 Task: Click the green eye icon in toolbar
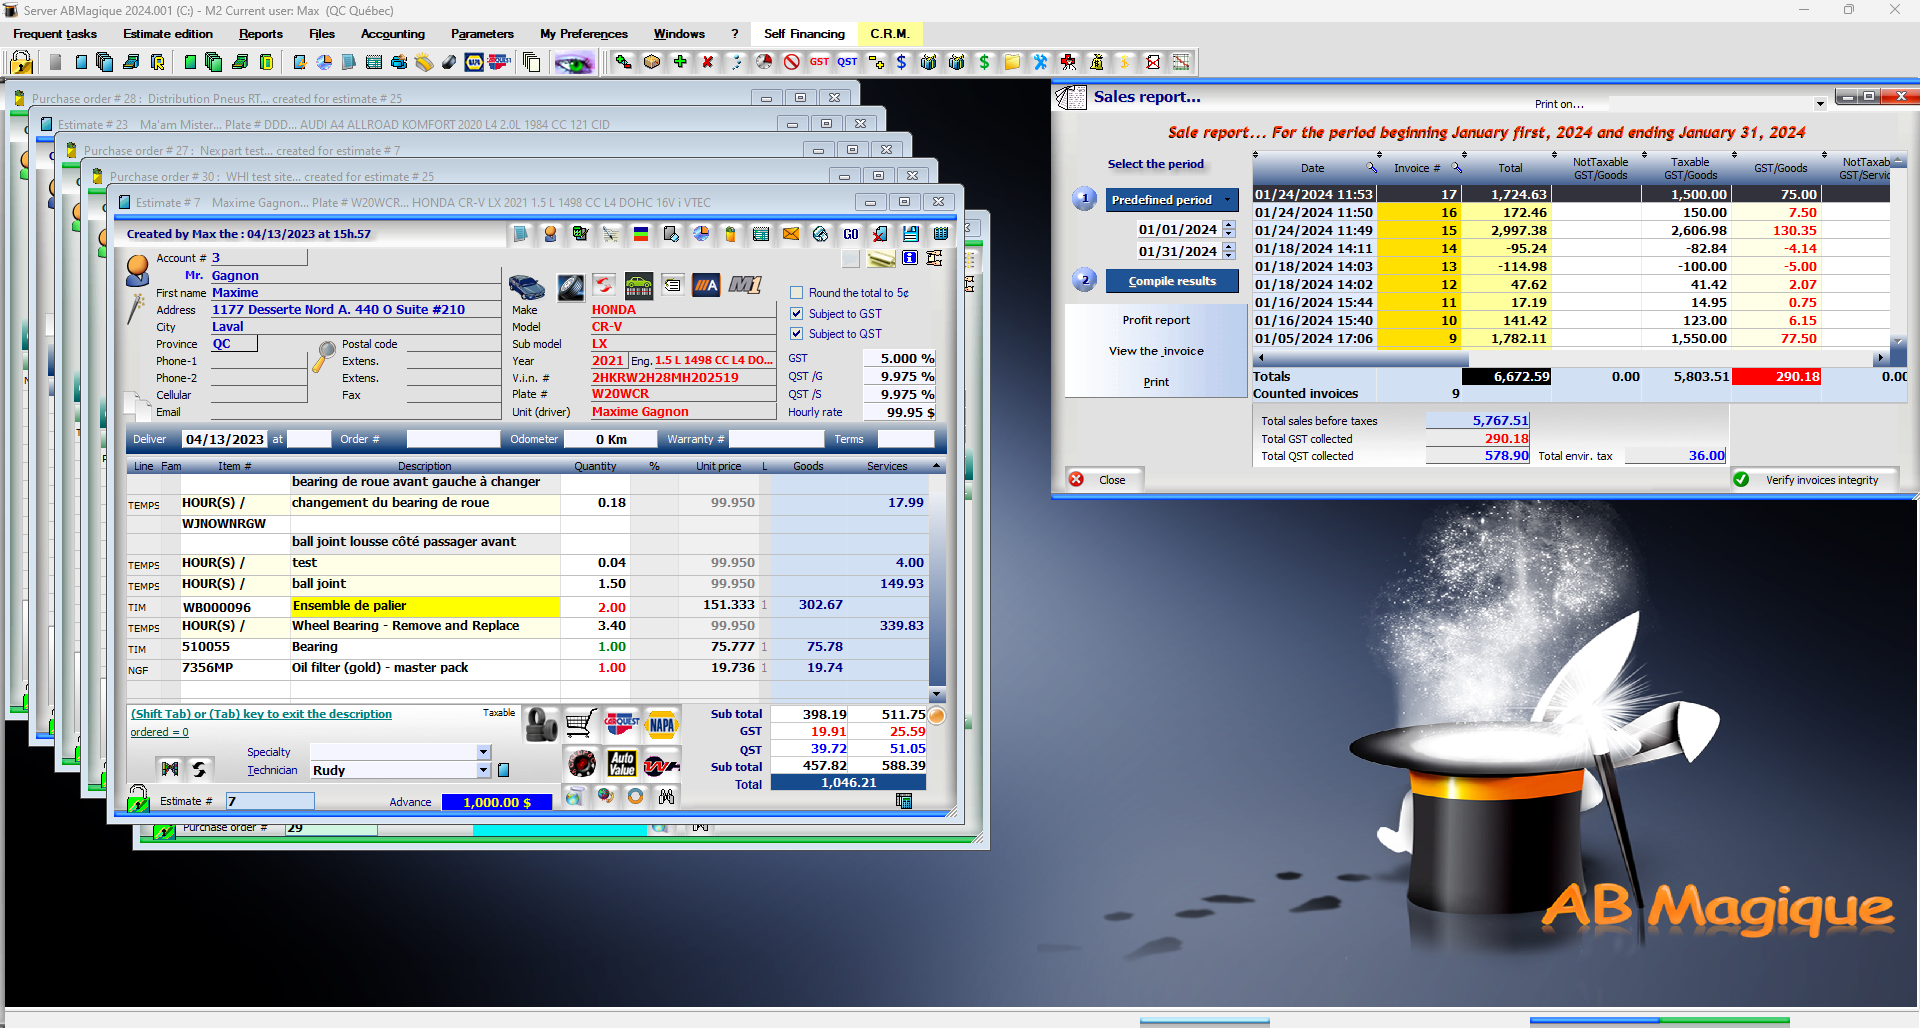click(574, 63)
